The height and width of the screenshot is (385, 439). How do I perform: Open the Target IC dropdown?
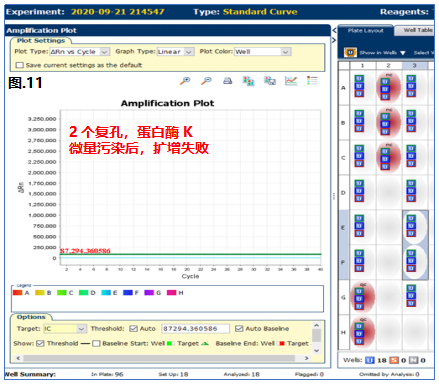65,329
